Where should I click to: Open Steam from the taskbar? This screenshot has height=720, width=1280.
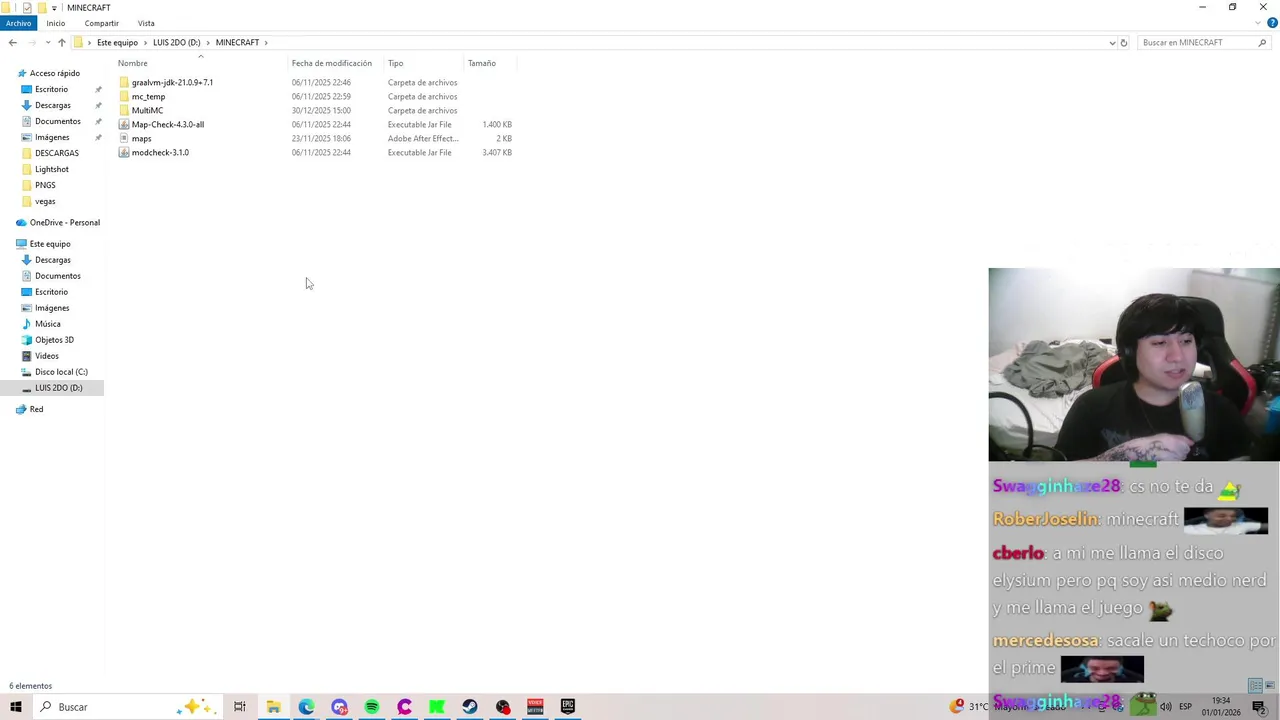click(470, 707)
